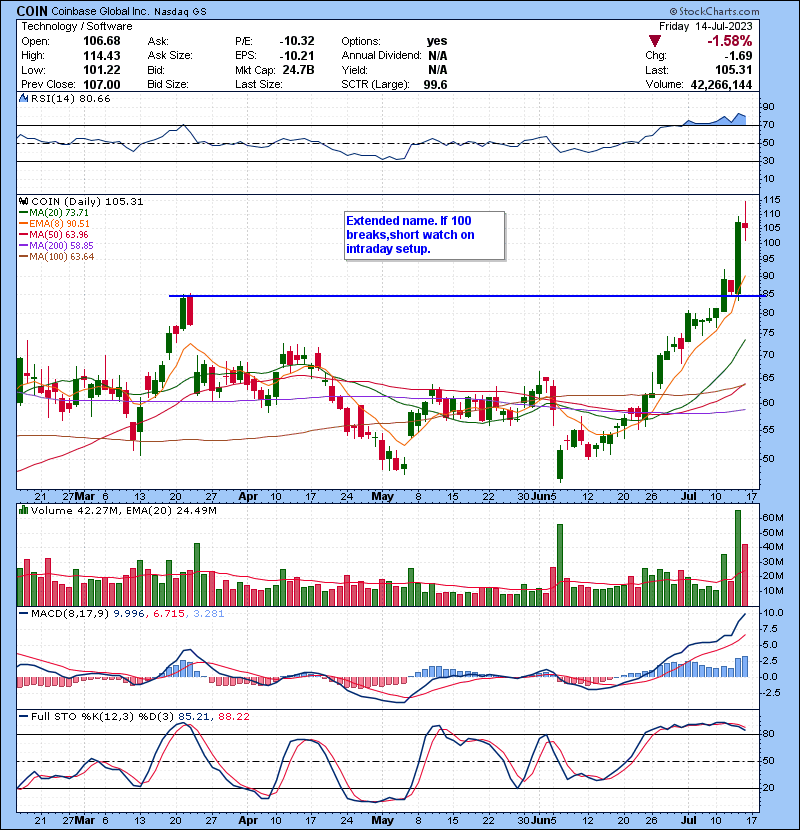The height and width of the screenshot is (830, 800).
Task: Click the Ask Size label
Action: point(170,56)
